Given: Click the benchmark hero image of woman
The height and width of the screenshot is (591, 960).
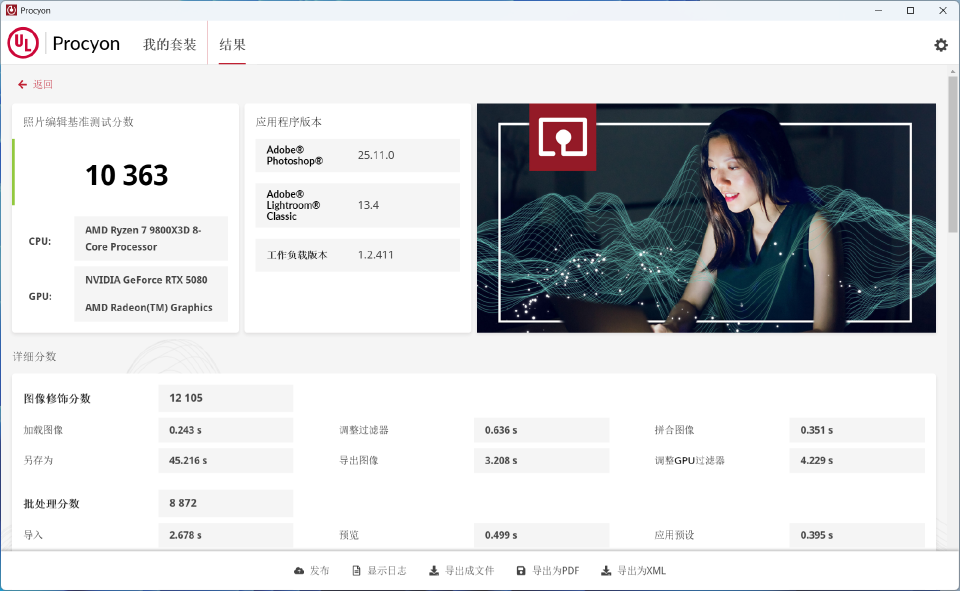Looking at the screenshot, I should [x=707, y=218].
